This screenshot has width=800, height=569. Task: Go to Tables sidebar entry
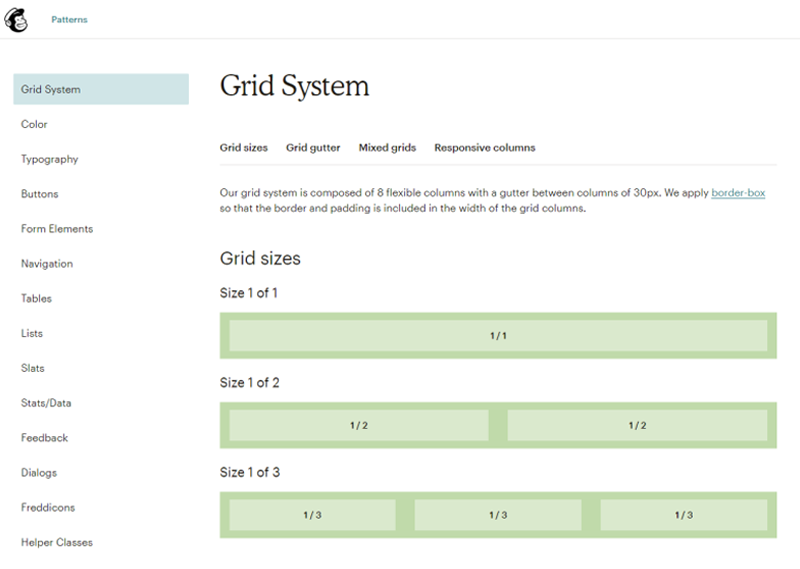[36, 299]
